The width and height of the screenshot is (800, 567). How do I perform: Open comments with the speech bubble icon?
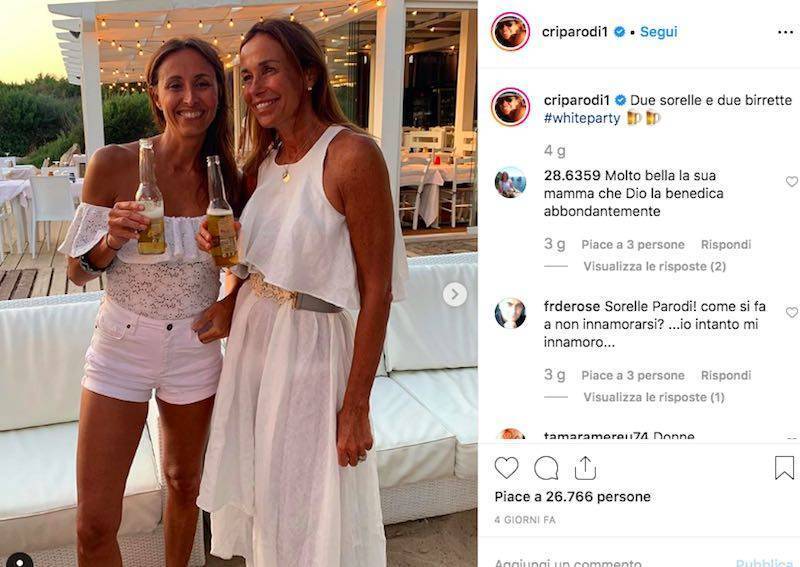[x=546, y=467]
